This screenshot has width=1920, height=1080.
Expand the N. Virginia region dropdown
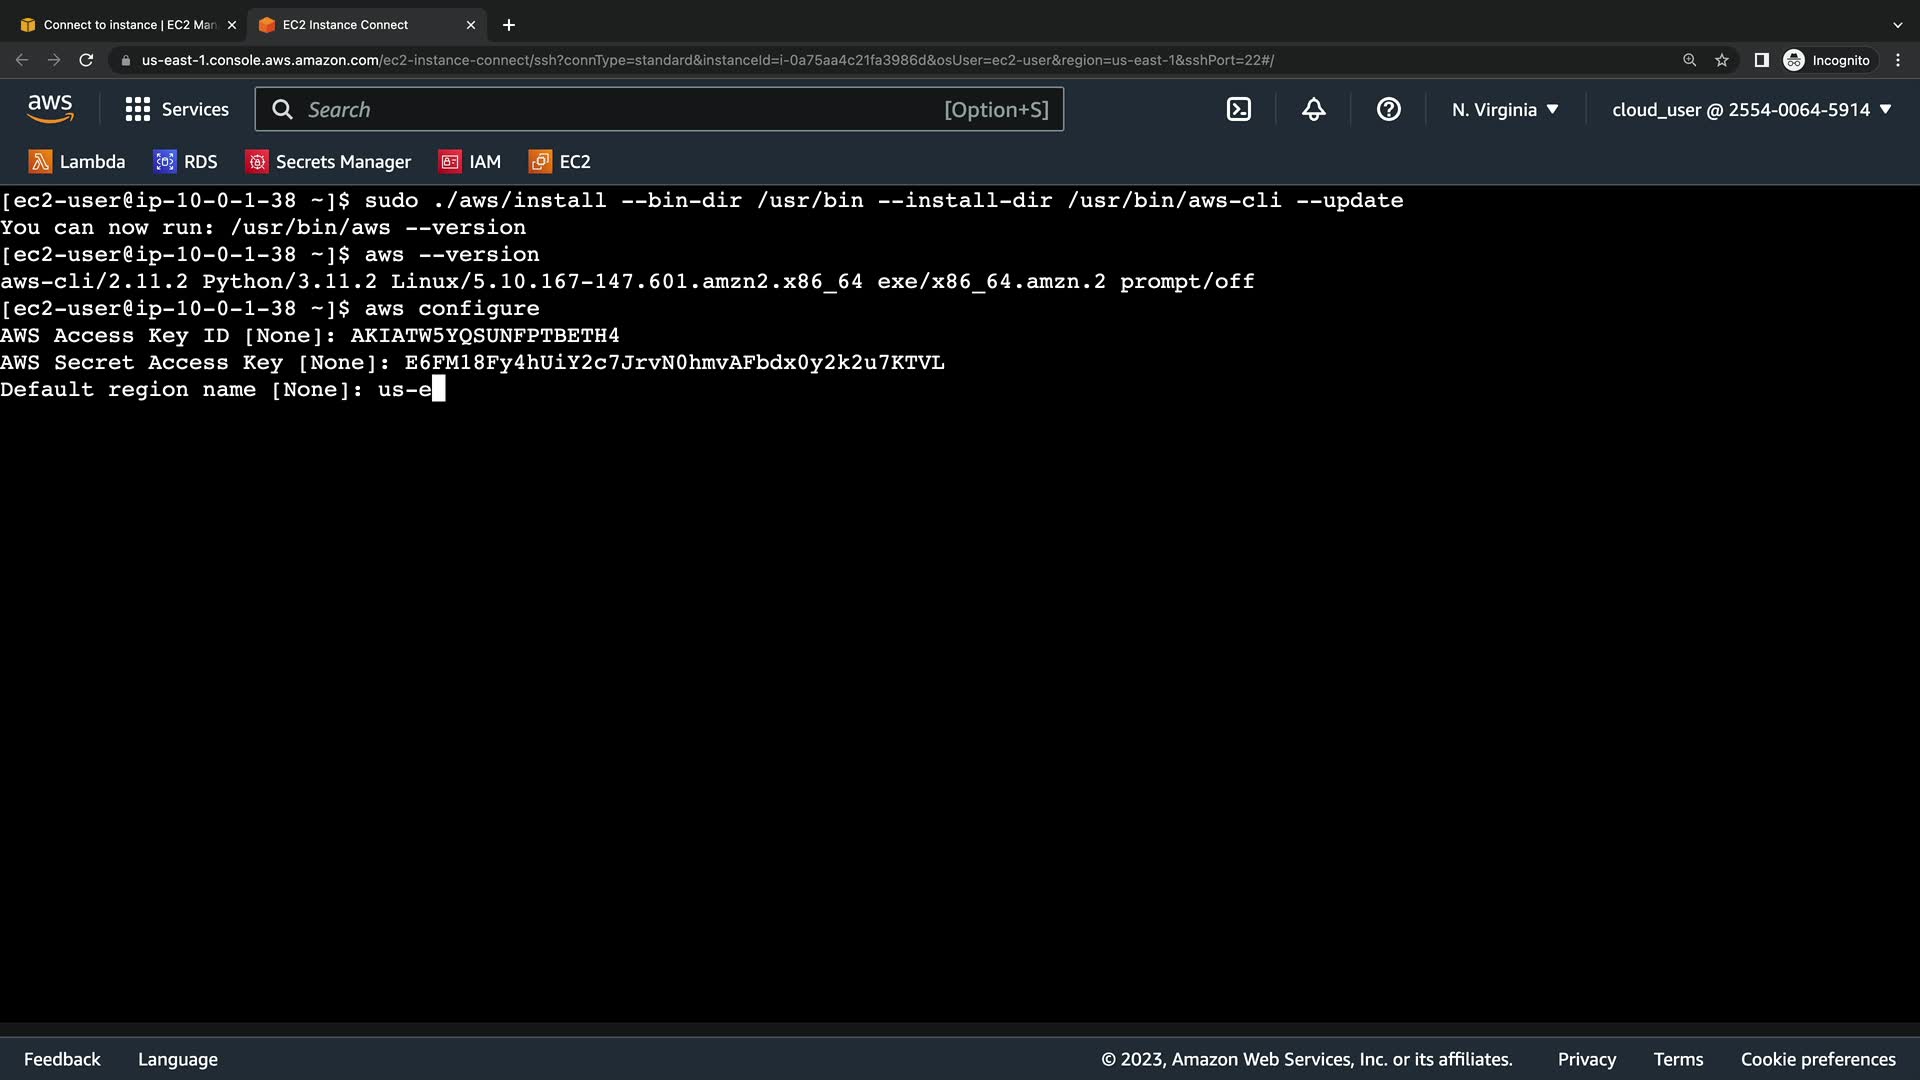point(1505,110)
